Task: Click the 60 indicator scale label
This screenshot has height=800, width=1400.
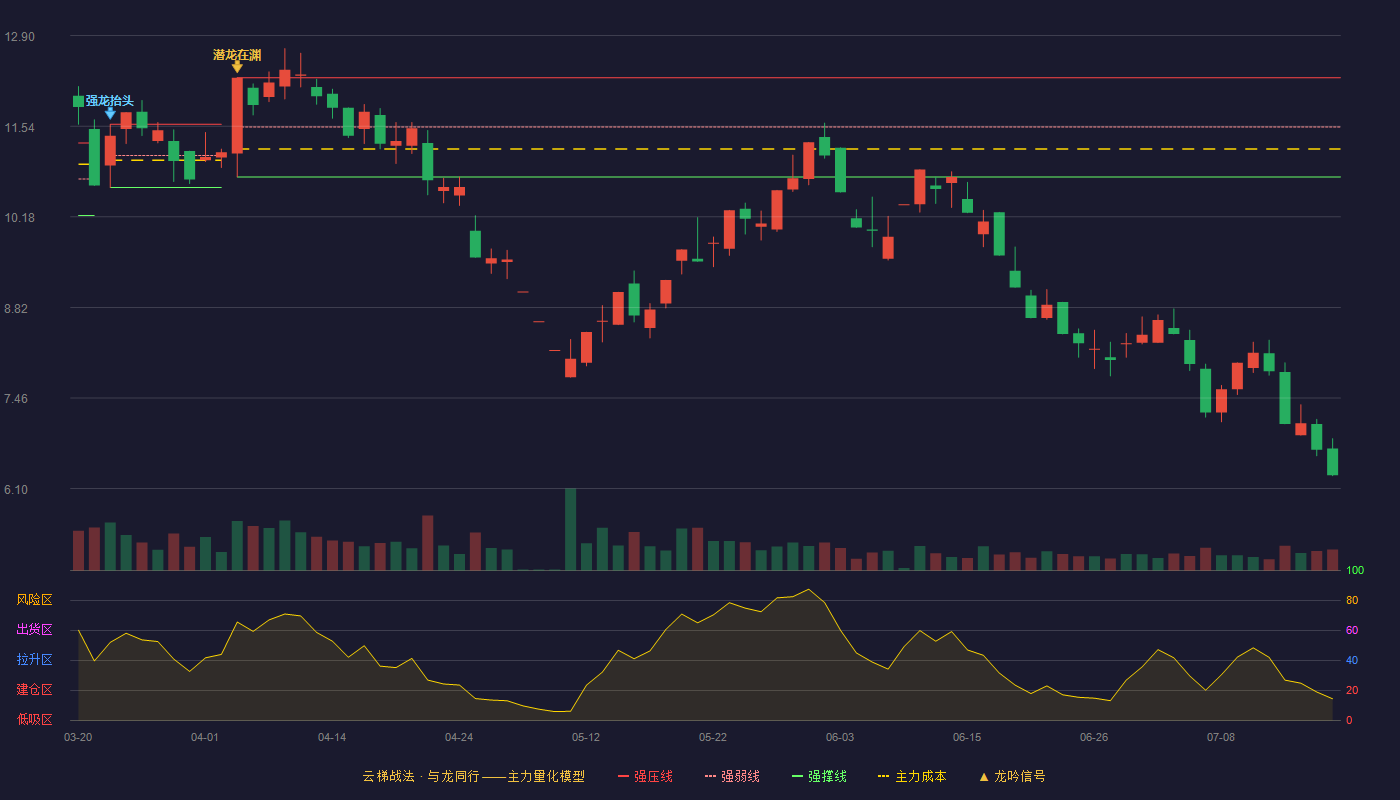Action: pyautogui.click(x=1352, y=631)
